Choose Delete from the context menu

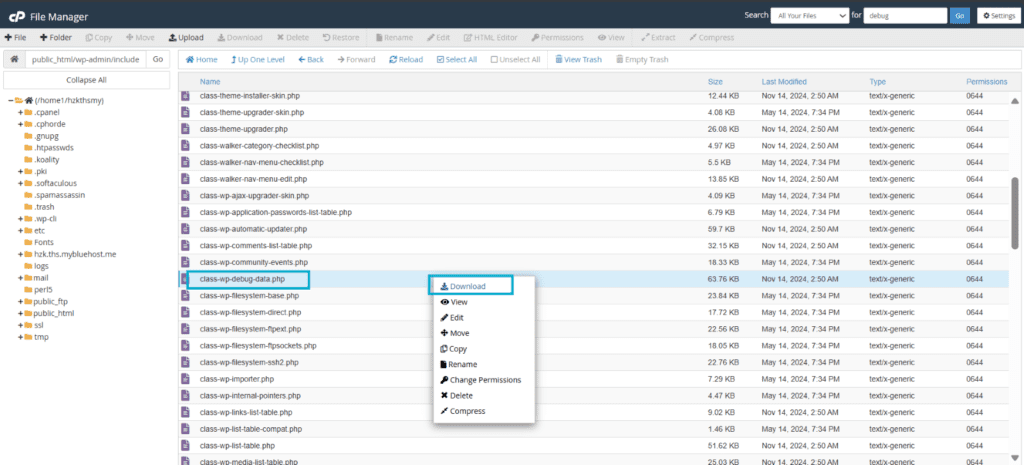click(456, 395)
